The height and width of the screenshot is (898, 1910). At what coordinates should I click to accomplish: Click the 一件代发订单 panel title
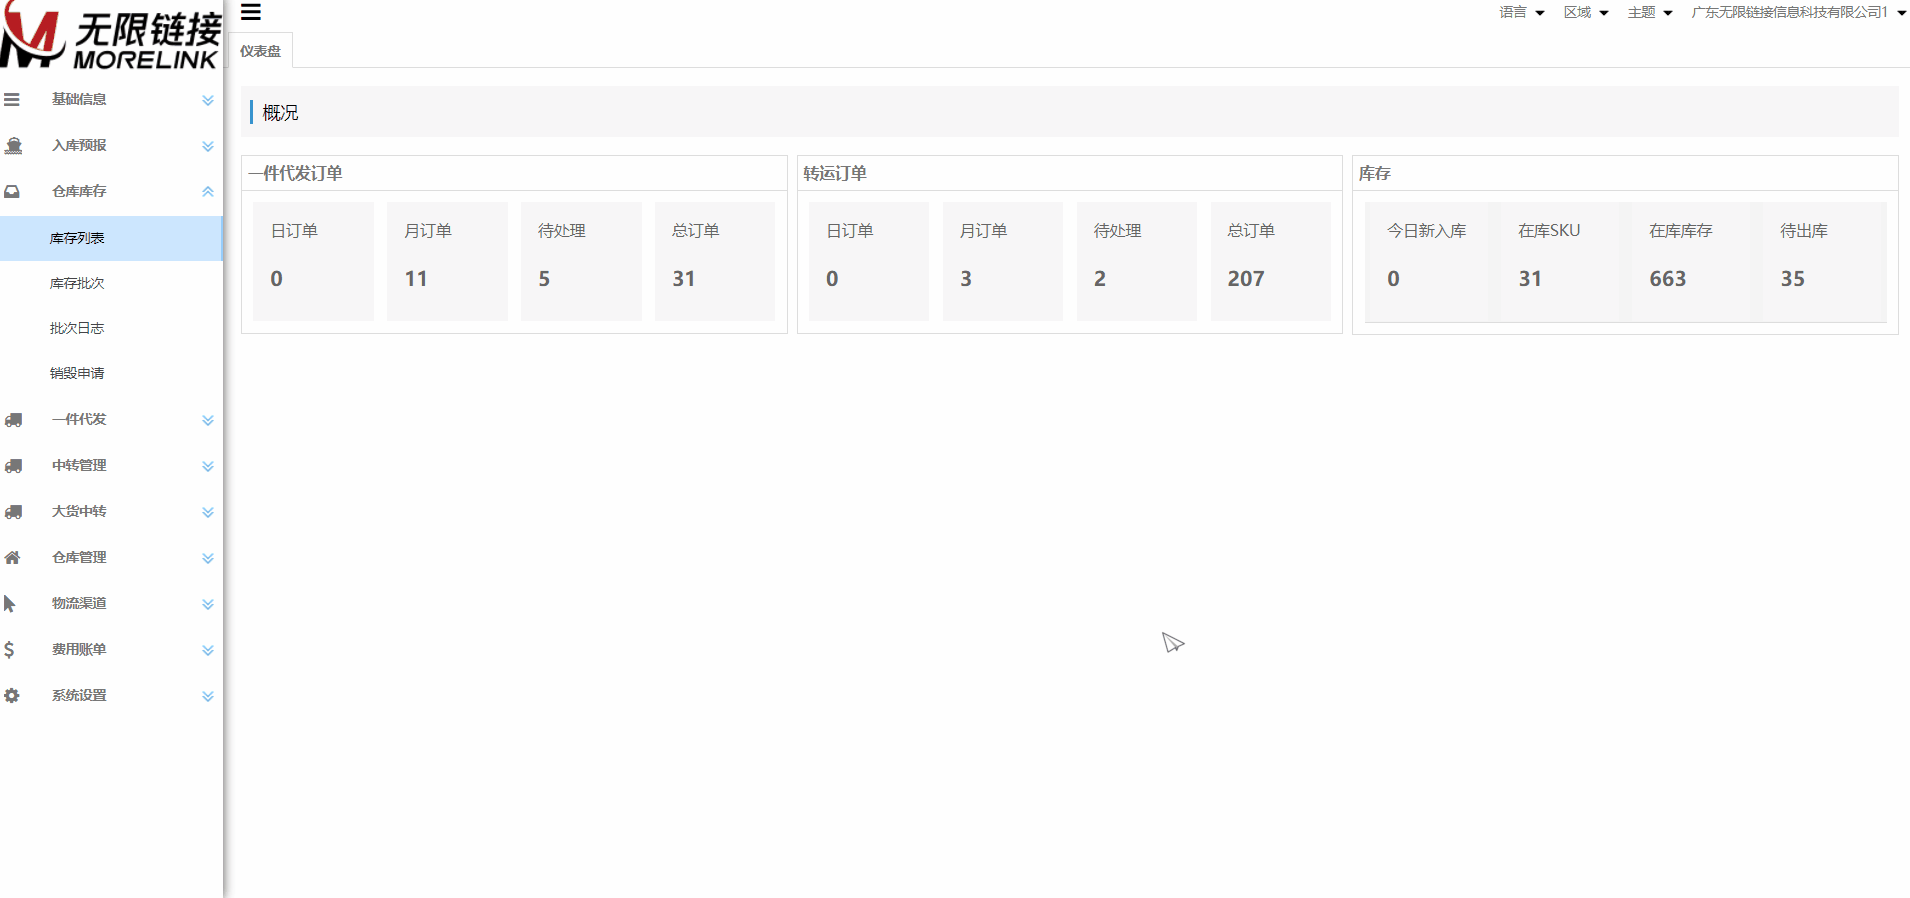coord(296,173)
